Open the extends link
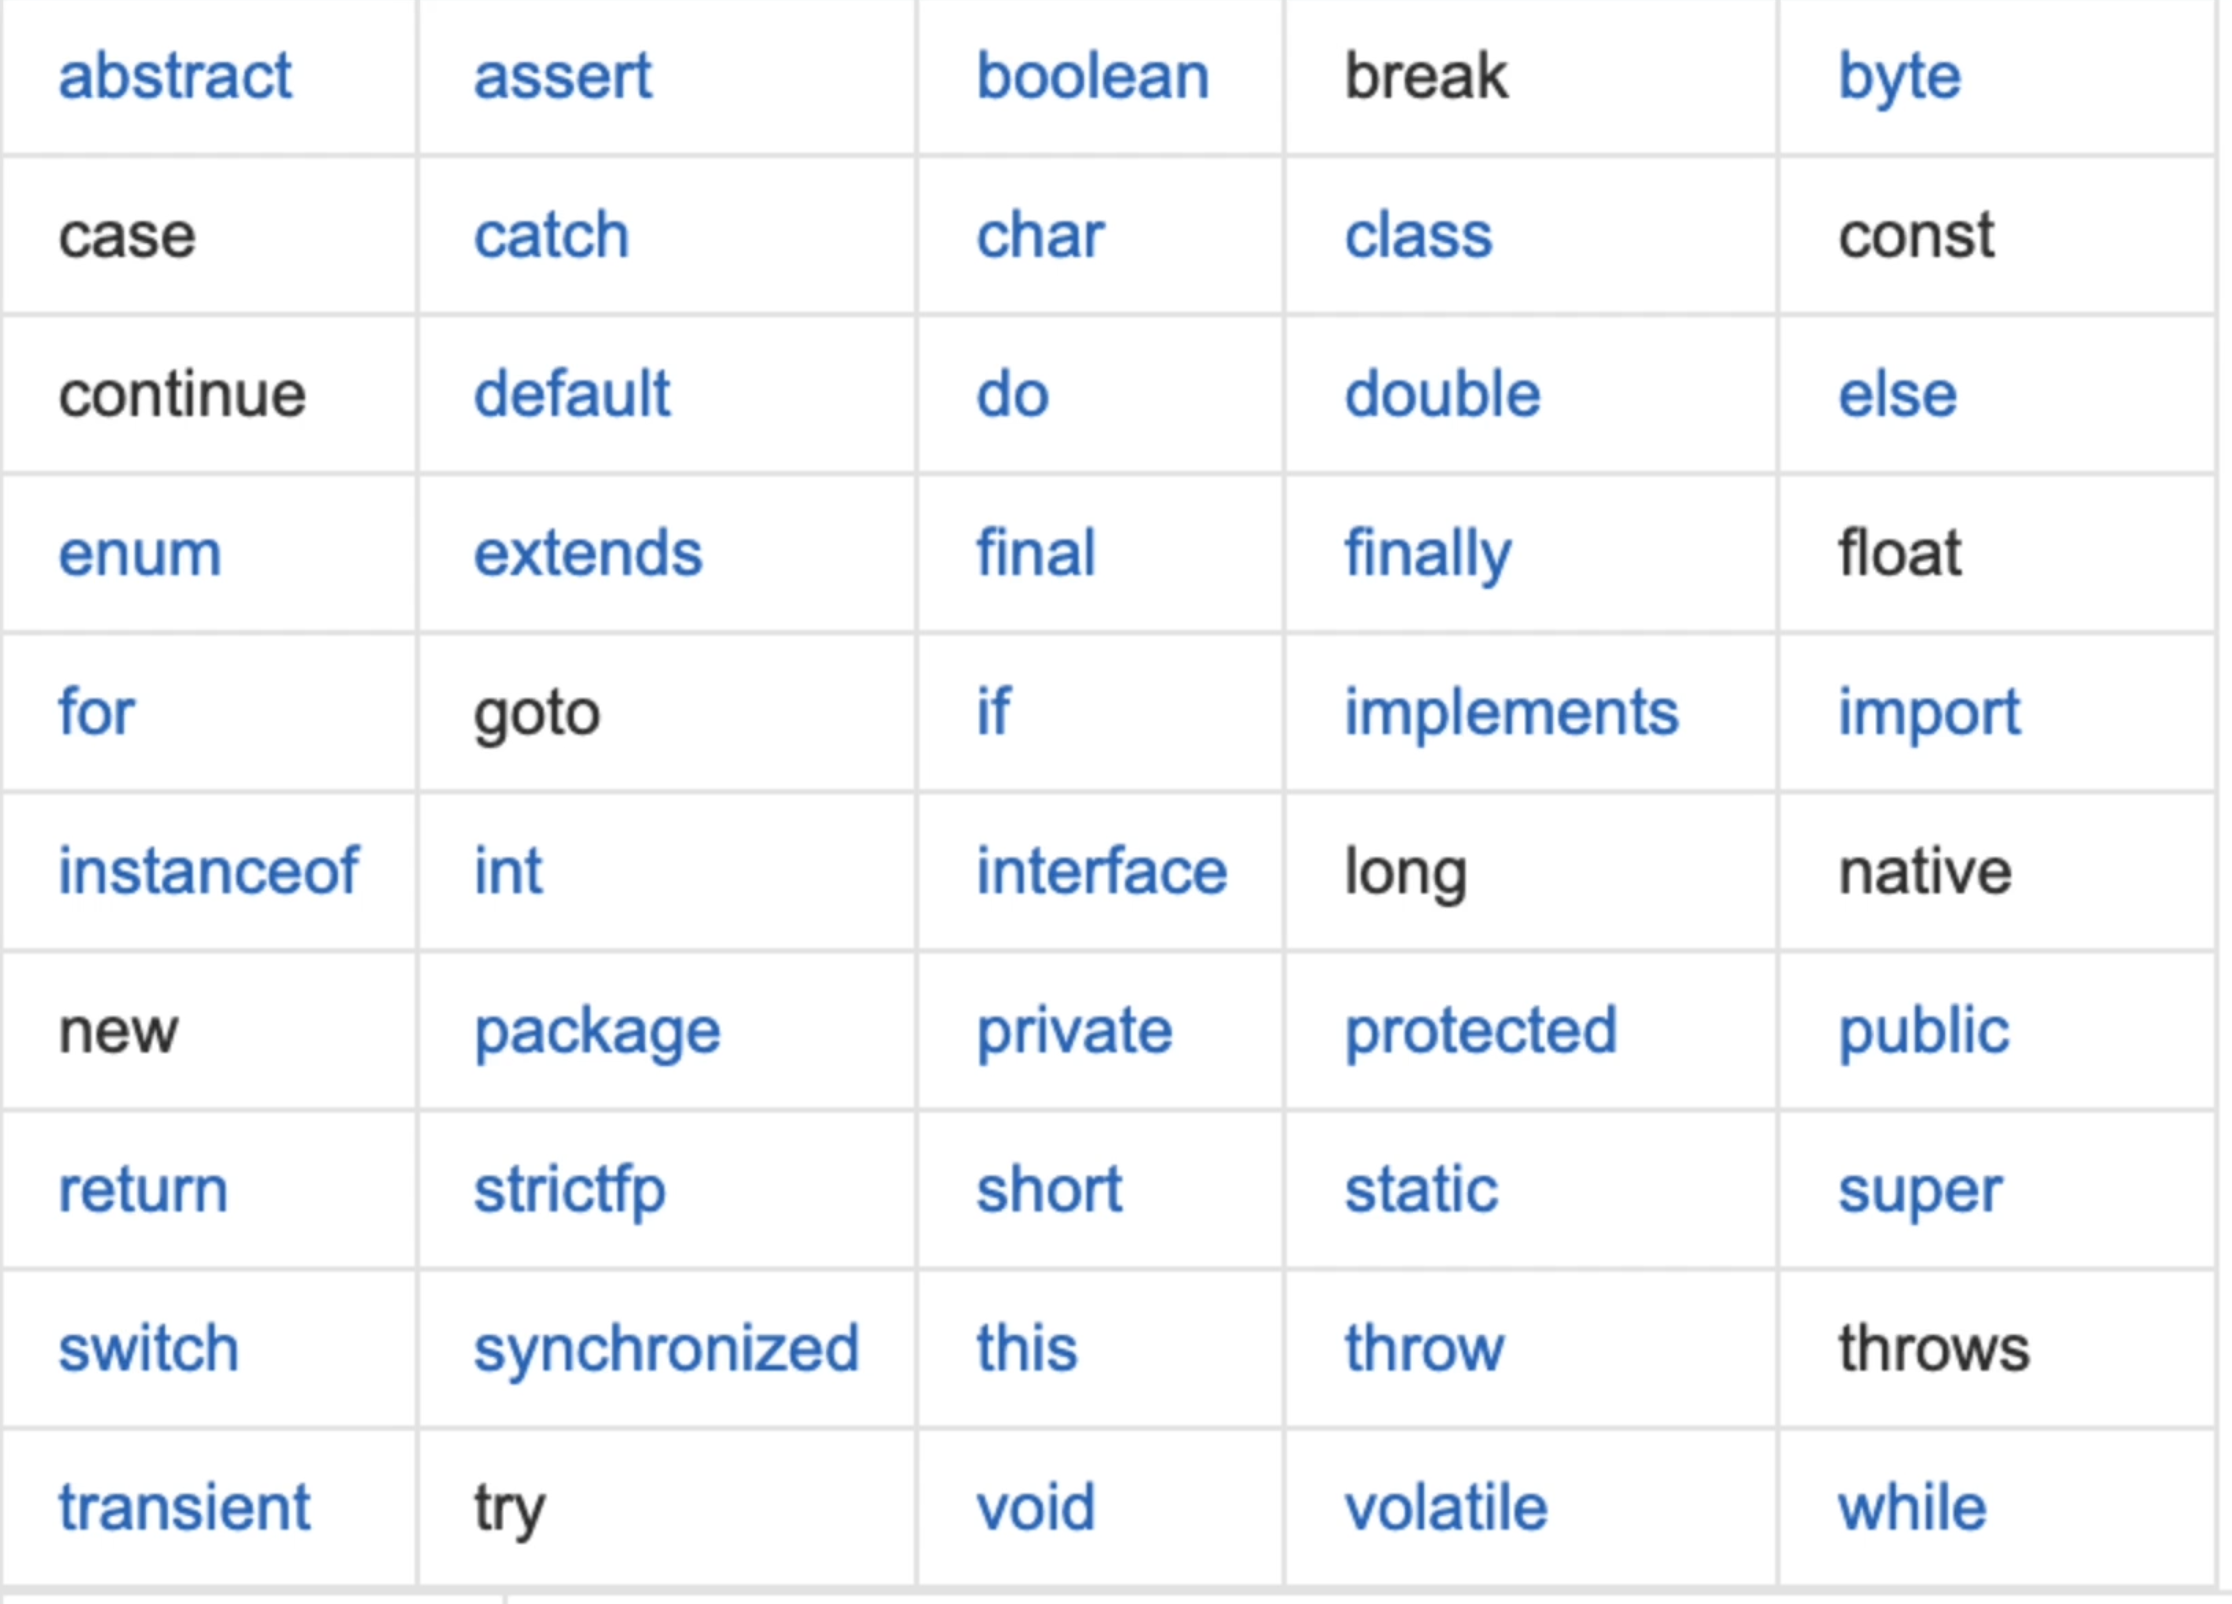Image resolution: width=2232 pixels, height=1604 pixels. click(x=588, y=553)
